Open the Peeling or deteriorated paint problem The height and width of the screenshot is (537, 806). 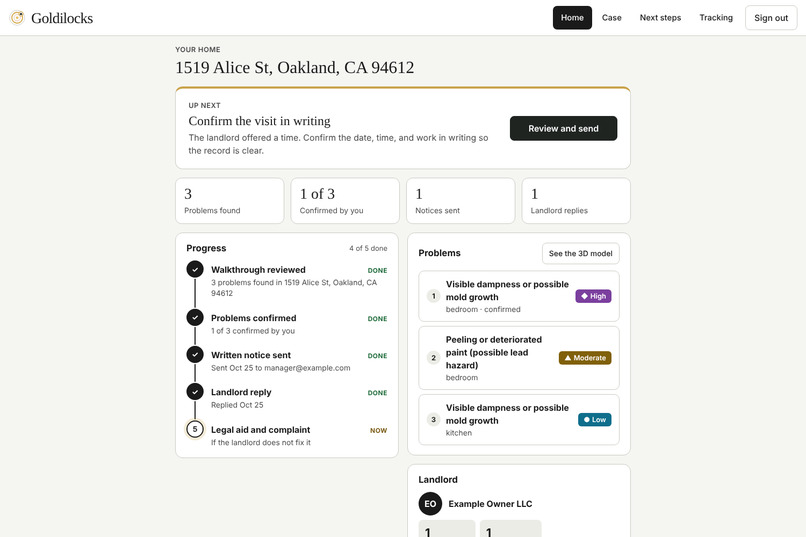point(519,358)
